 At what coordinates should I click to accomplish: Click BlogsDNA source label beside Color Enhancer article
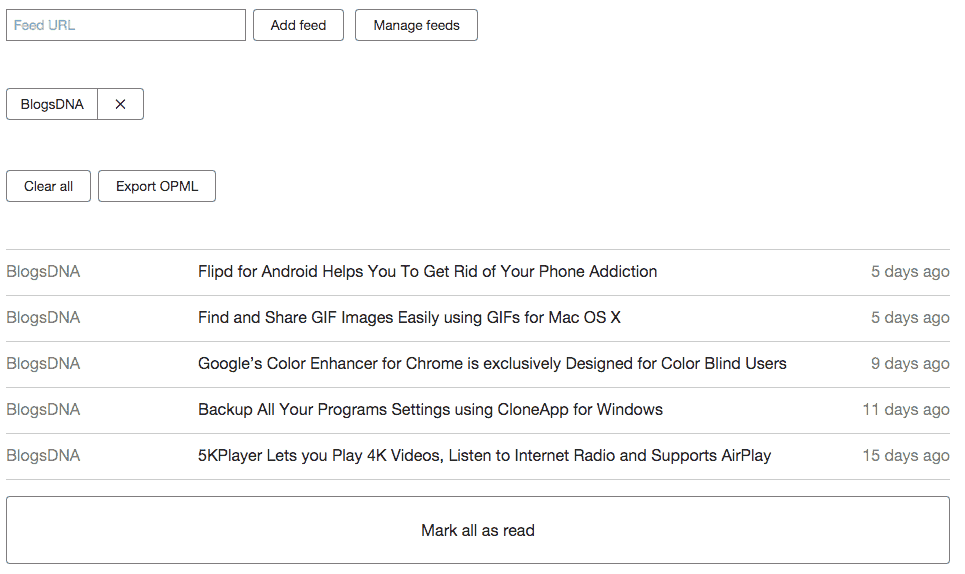pyautogui.click(x=43, y=364)
